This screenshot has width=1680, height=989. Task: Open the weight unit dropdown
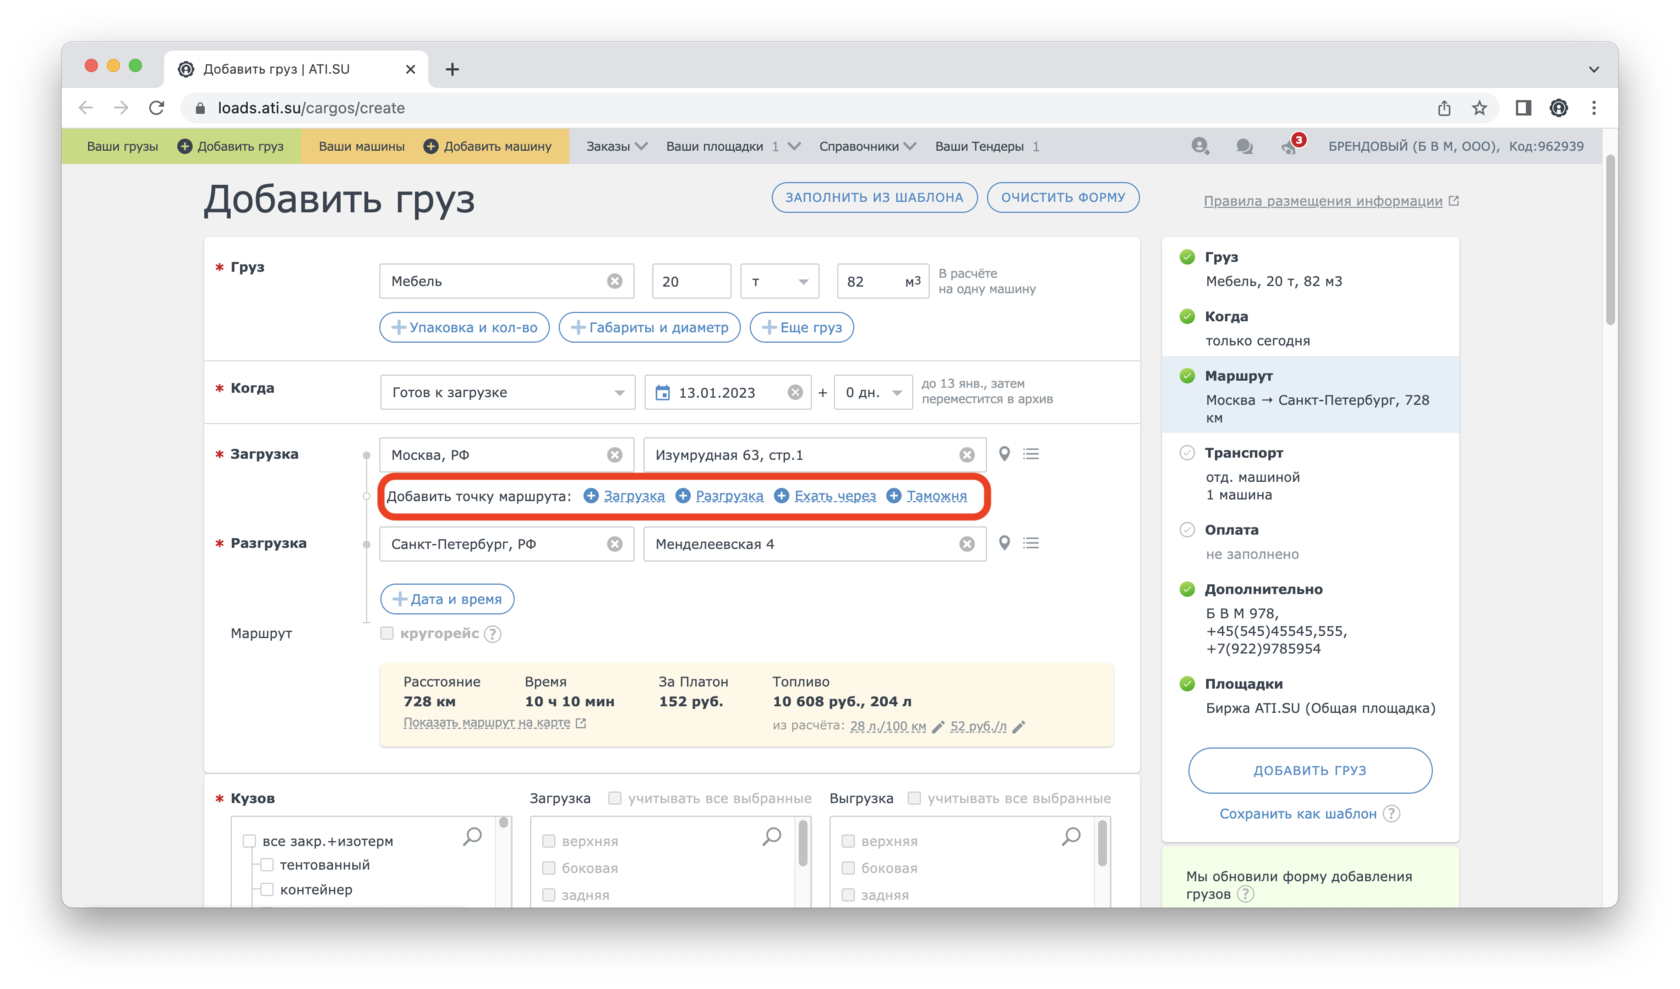(x=780, y=282)
